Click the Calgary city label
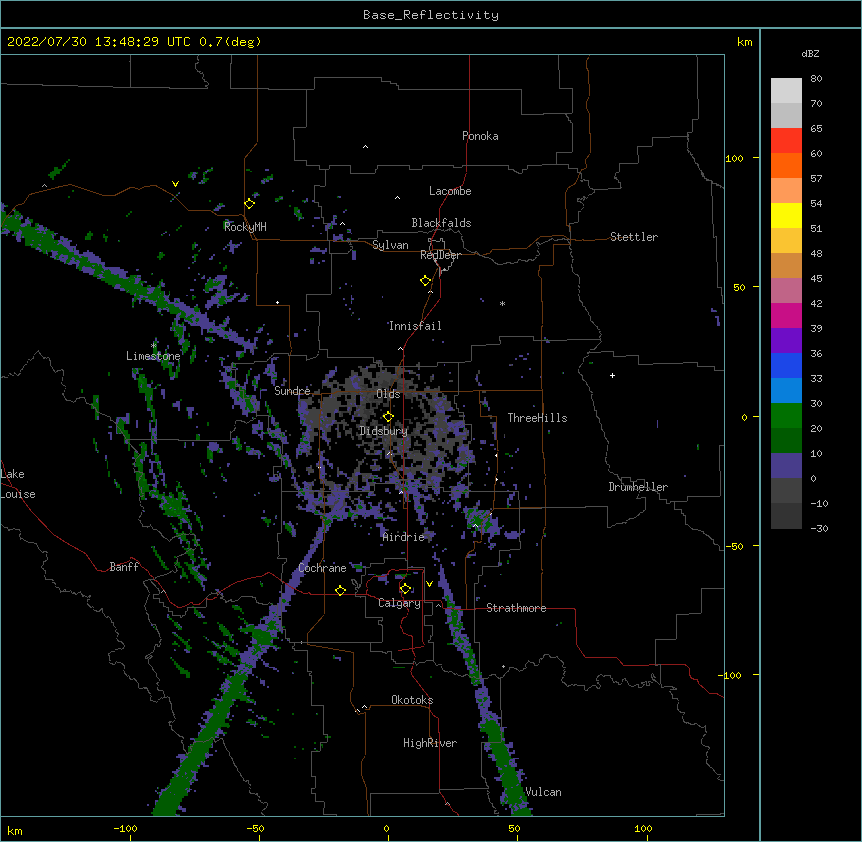Image resolution: width=862 pixels, height=842 pixels. point(399,603)
